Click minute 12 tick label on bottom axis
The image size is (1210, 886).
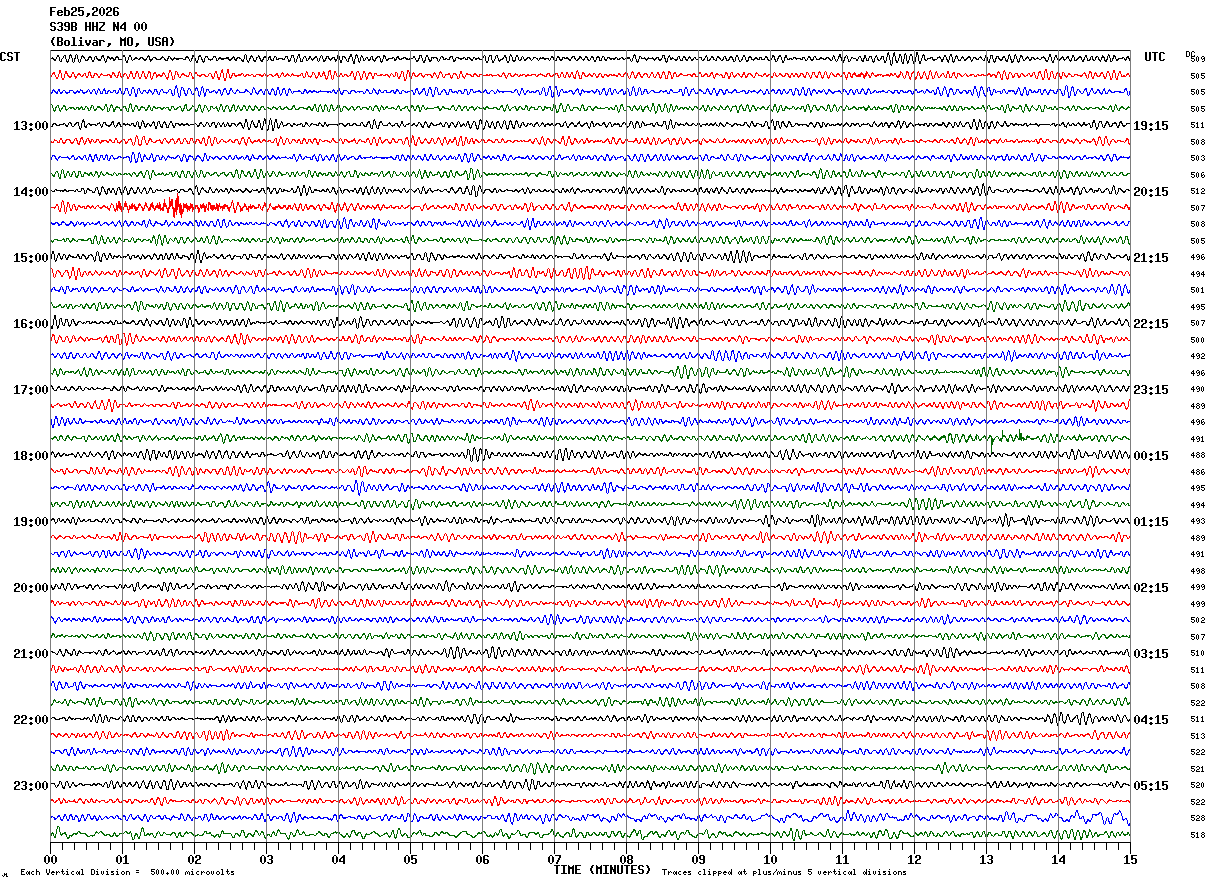pos(914,859)
